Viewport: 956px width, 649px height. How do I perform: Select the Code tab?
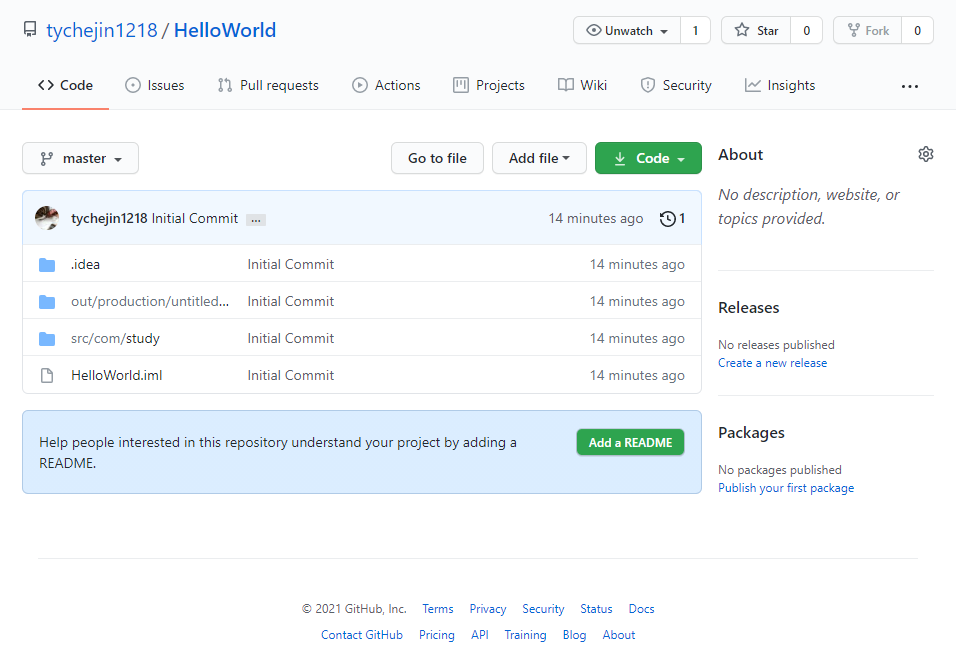(x=65, y=85)
